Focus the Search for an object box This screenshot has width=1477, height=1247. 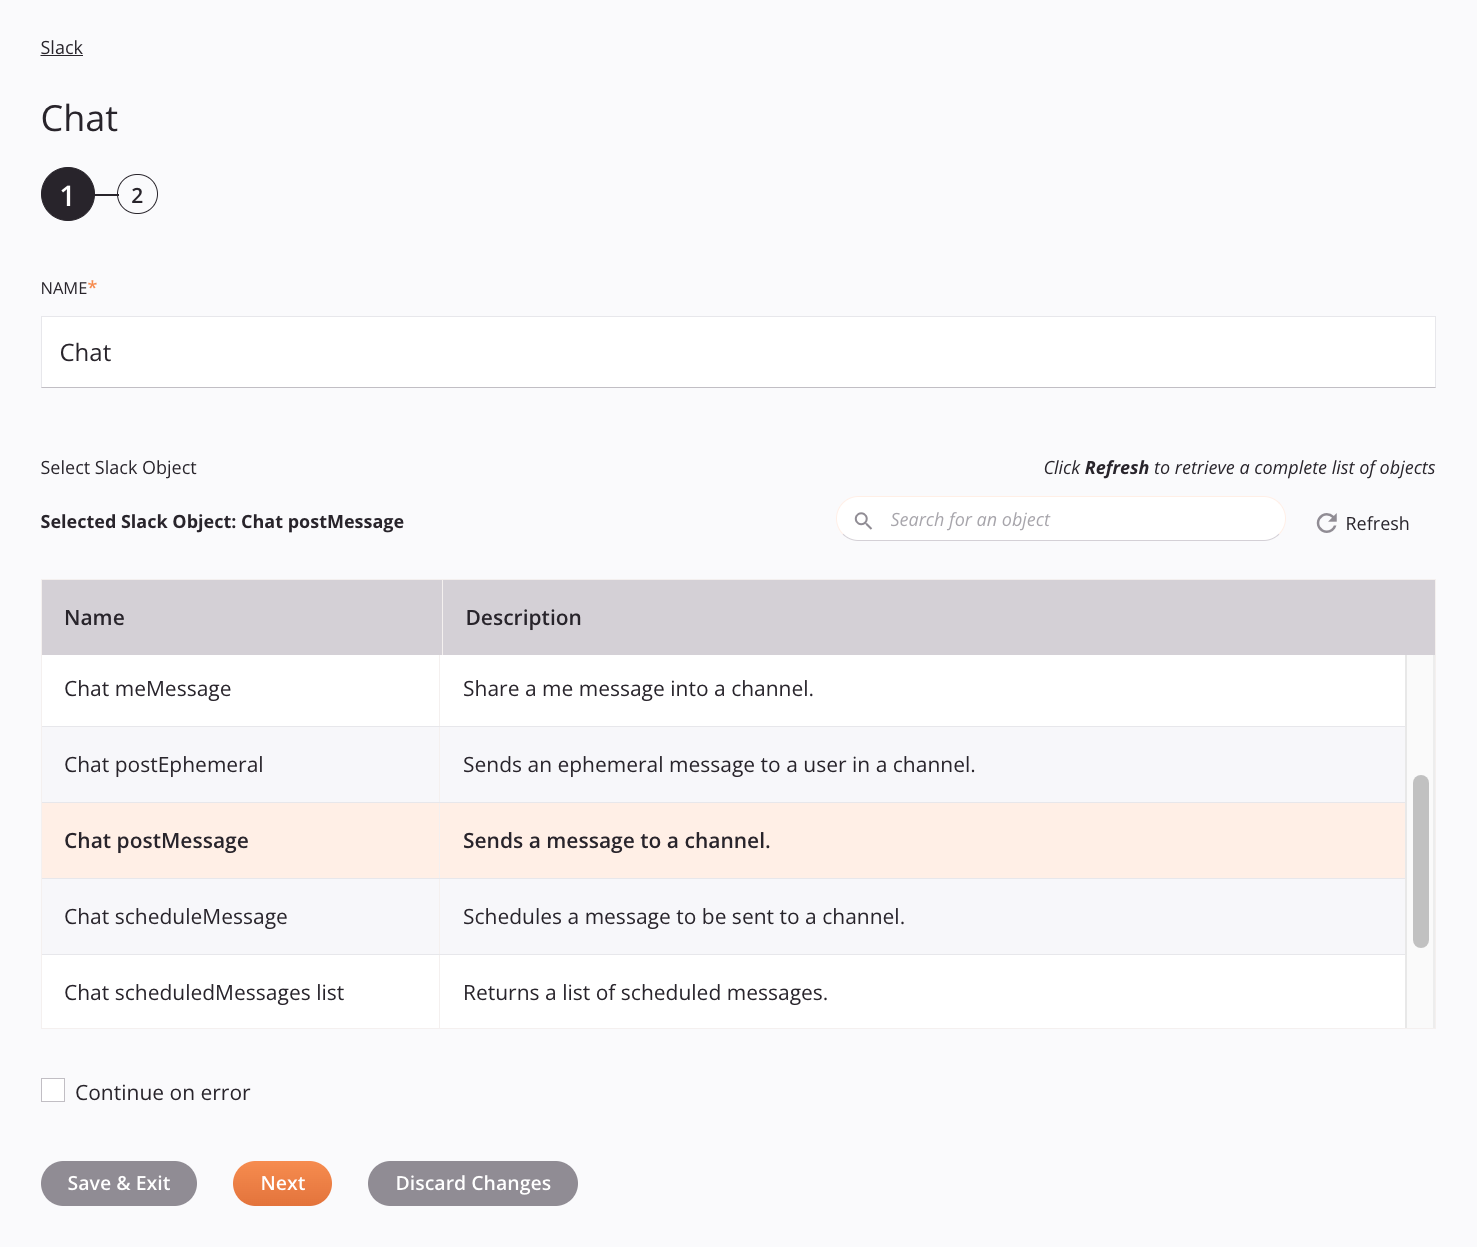pyautogui.click(x=1060, y=520)
